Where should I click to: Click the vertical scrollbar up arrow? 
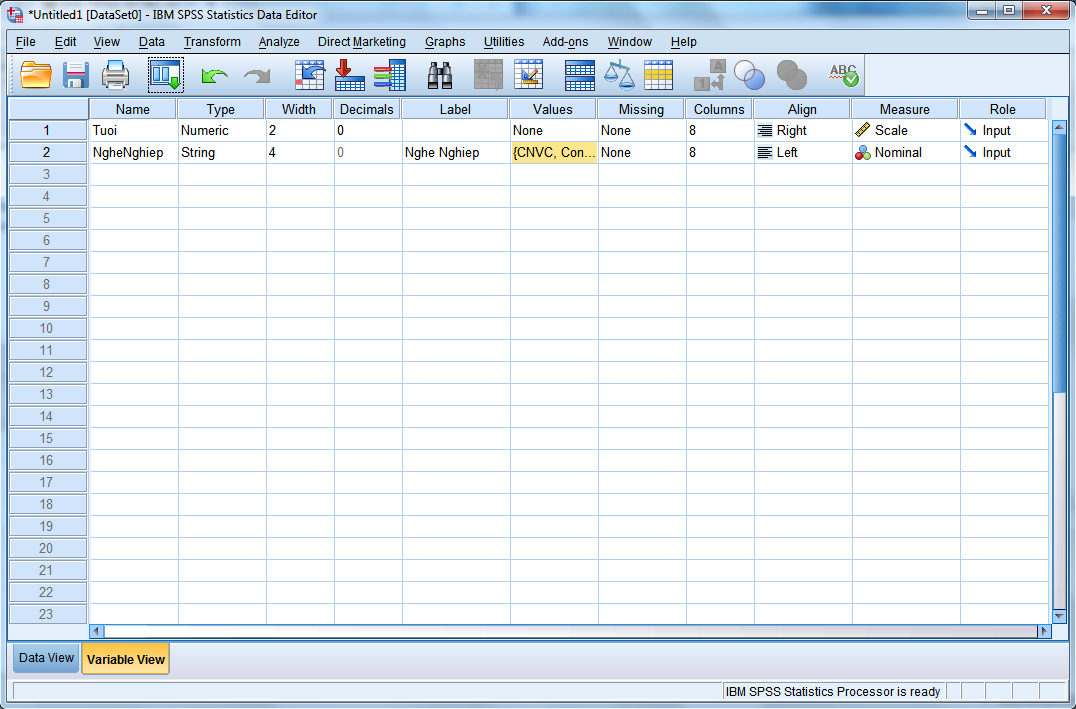(x=1058, y=128)
